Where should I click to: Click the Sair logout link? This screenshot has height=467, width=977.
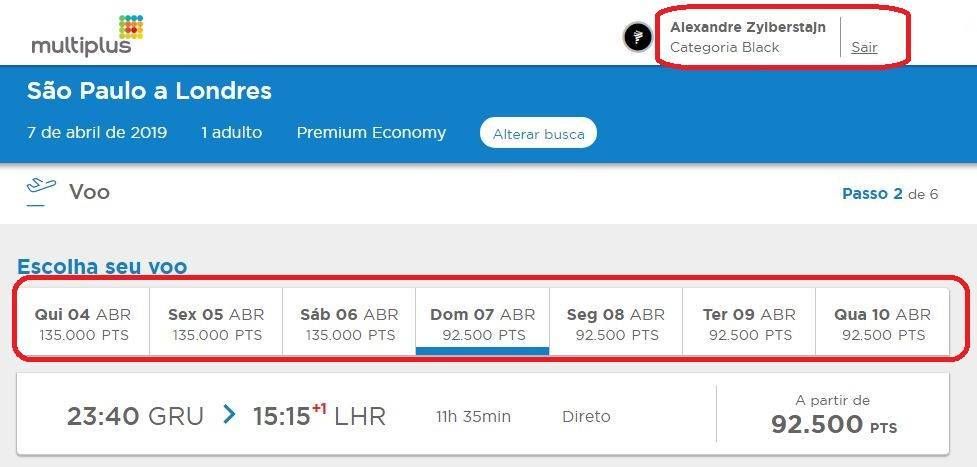point(864,47)
